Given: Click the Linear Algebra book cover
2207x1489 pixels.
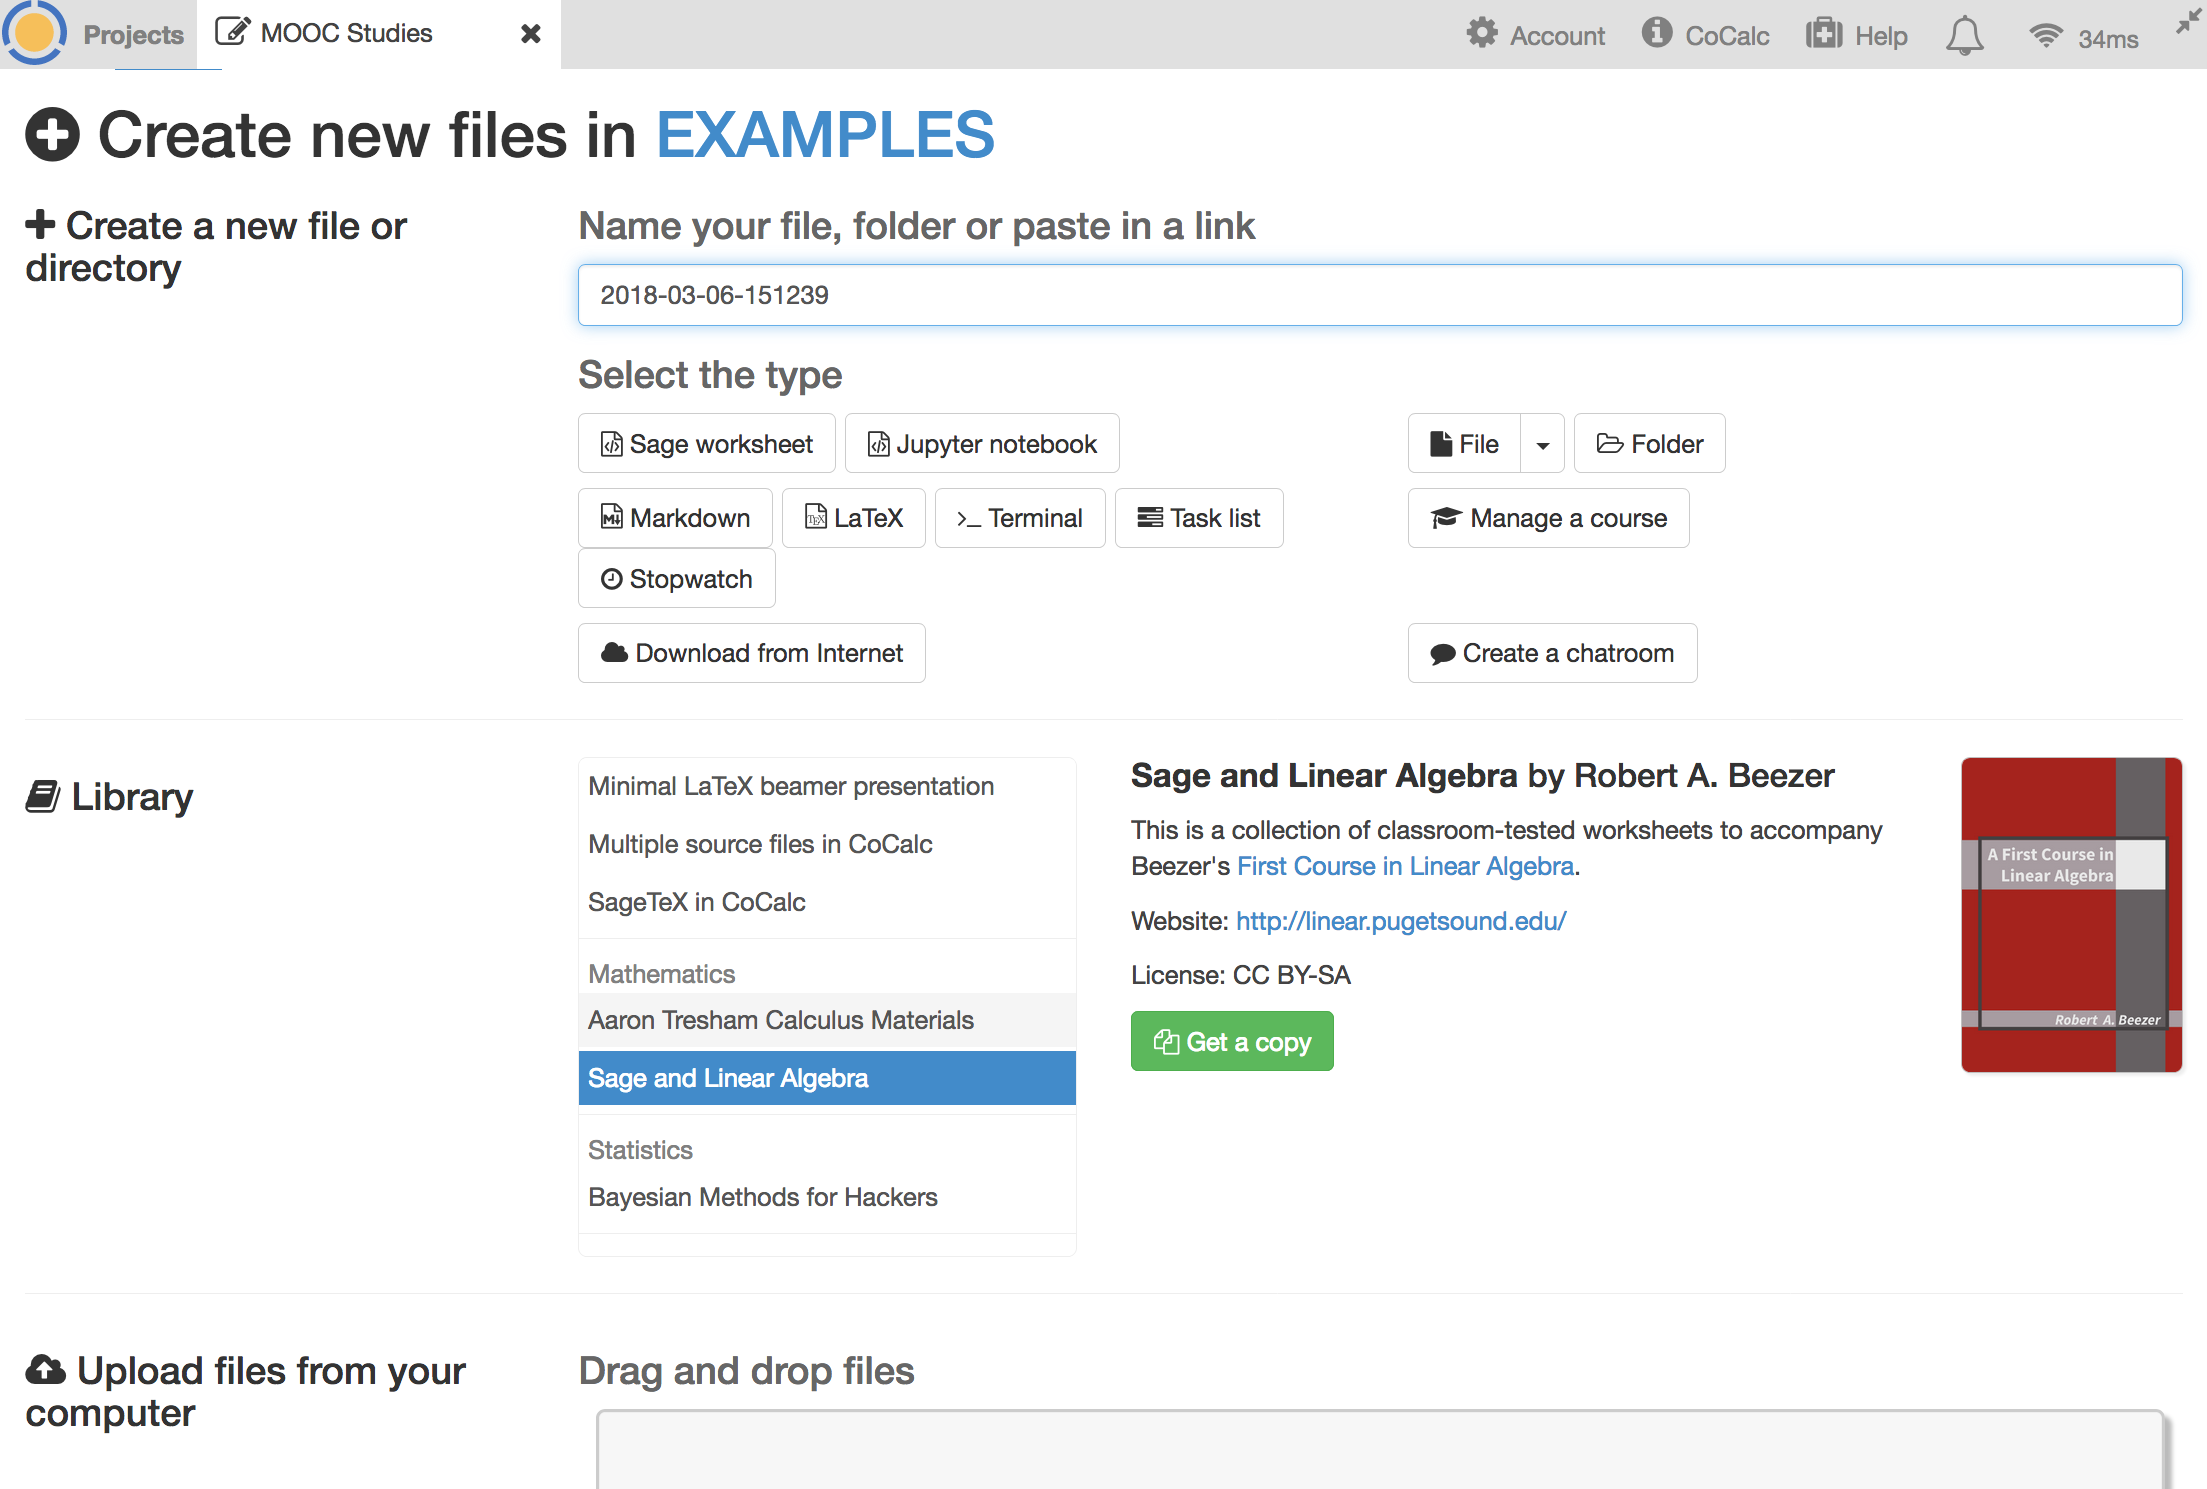Looking at the screenshot, I should [x=2070, y=914].
